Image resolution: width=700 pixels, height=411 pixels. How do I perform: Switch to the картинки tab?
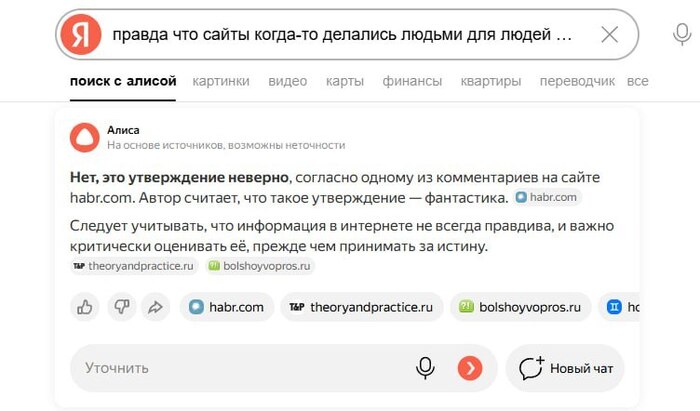[x=222, y=81]
